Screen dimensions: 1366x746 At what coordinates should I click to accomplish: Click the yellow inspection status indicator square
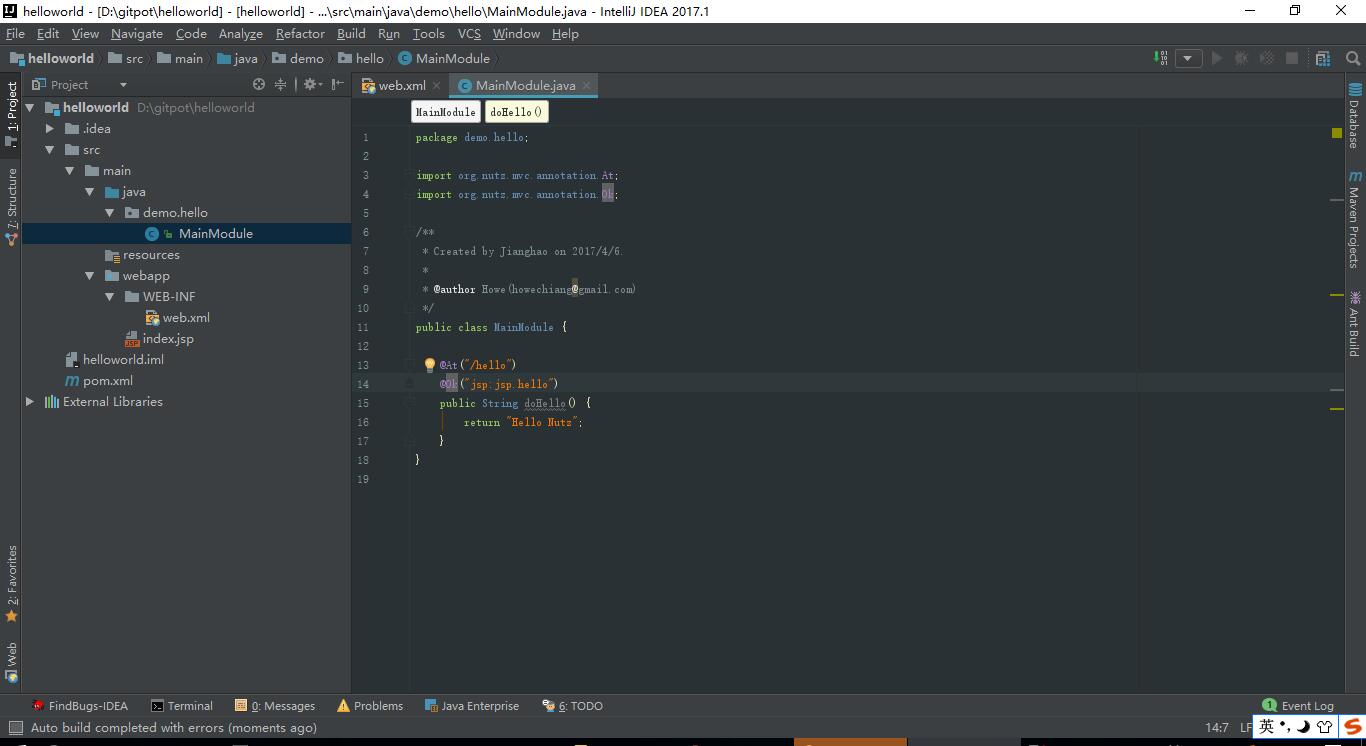click(x=1337, y=133)
